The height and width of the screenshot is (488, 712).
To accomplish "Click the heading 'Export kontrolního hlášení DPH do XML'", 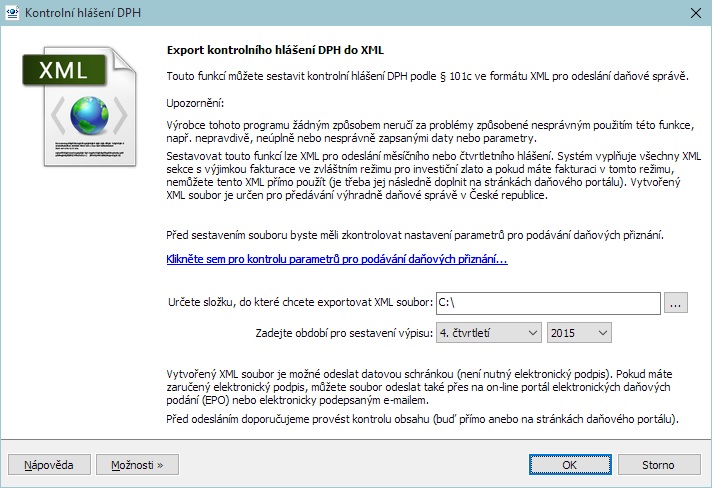I will (274, 49).
